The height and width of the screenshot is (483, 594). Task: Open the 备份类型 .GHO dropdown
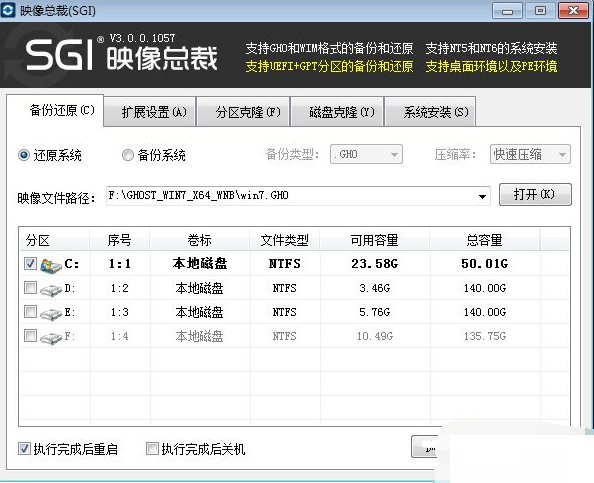coord(366,154)
